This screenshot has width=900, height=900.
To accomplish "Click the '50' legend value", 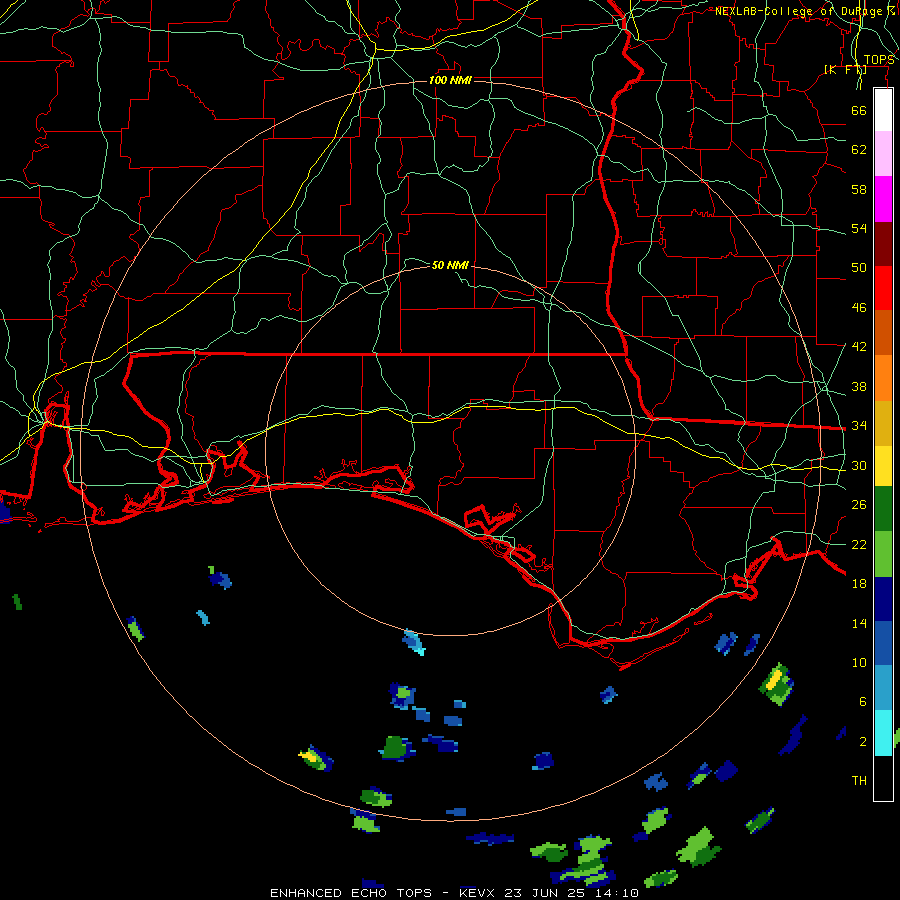I will click(x=859, y=267).
